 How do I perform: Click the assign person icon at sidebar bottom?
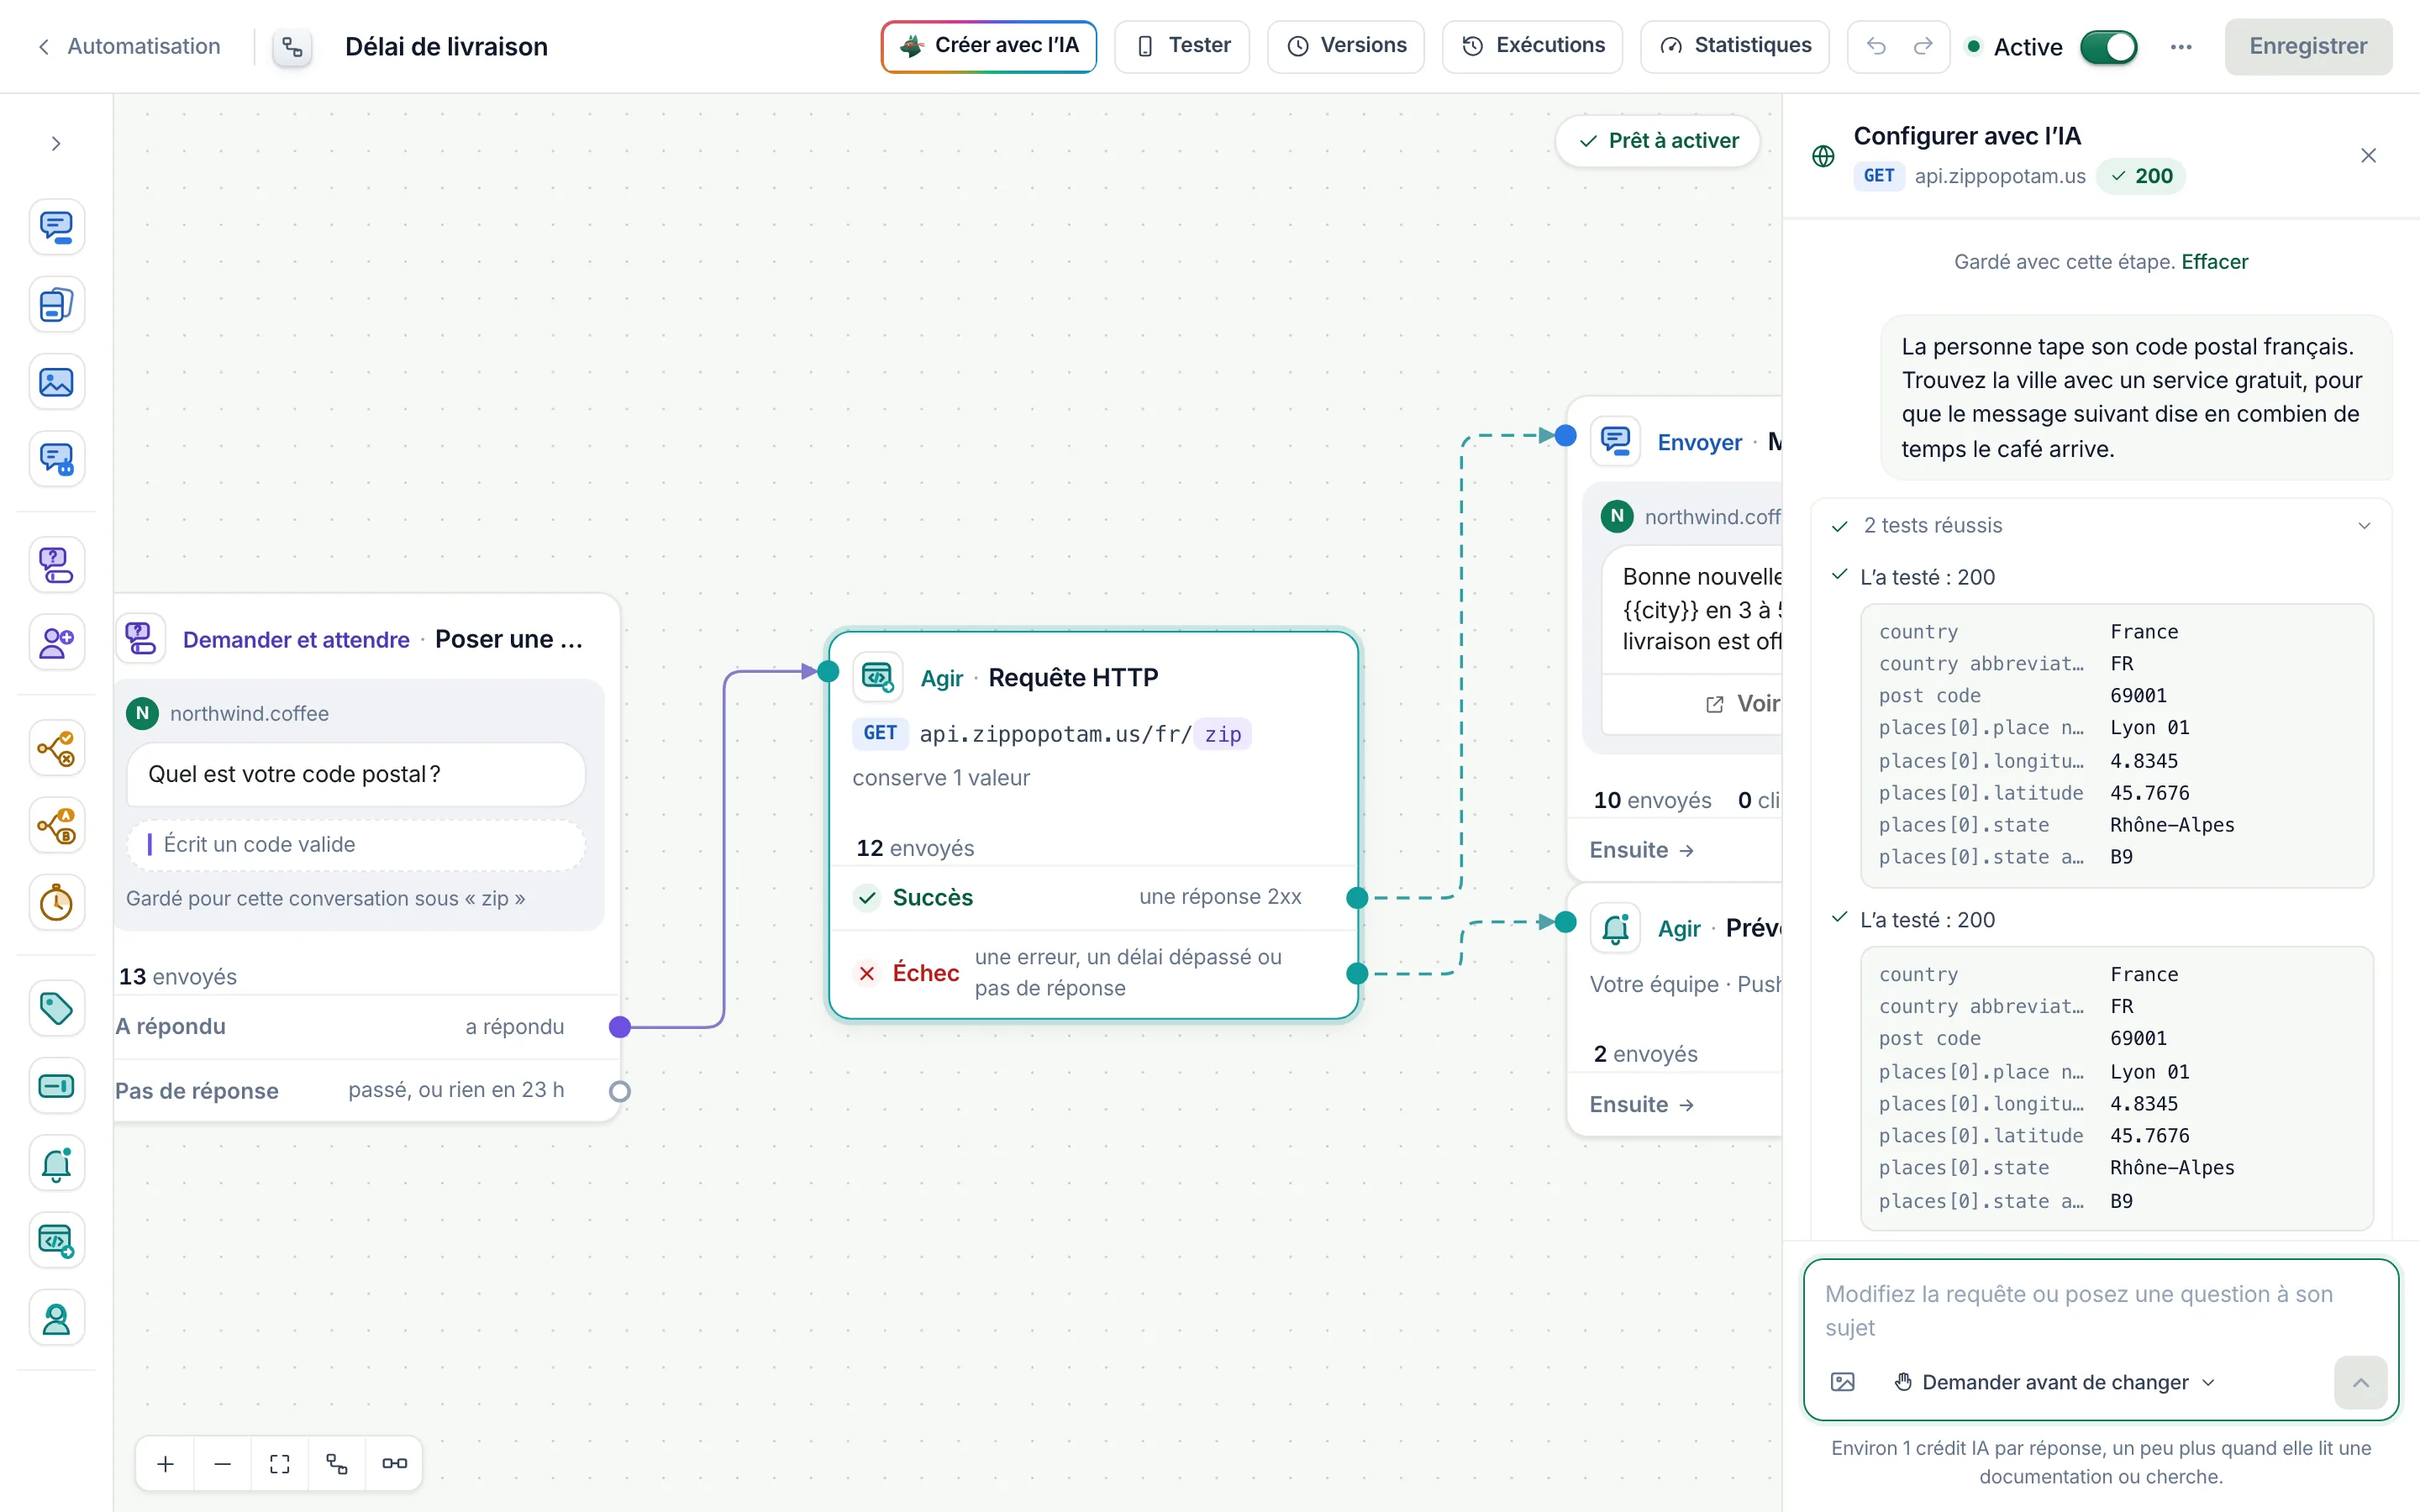pos(56,1319)
